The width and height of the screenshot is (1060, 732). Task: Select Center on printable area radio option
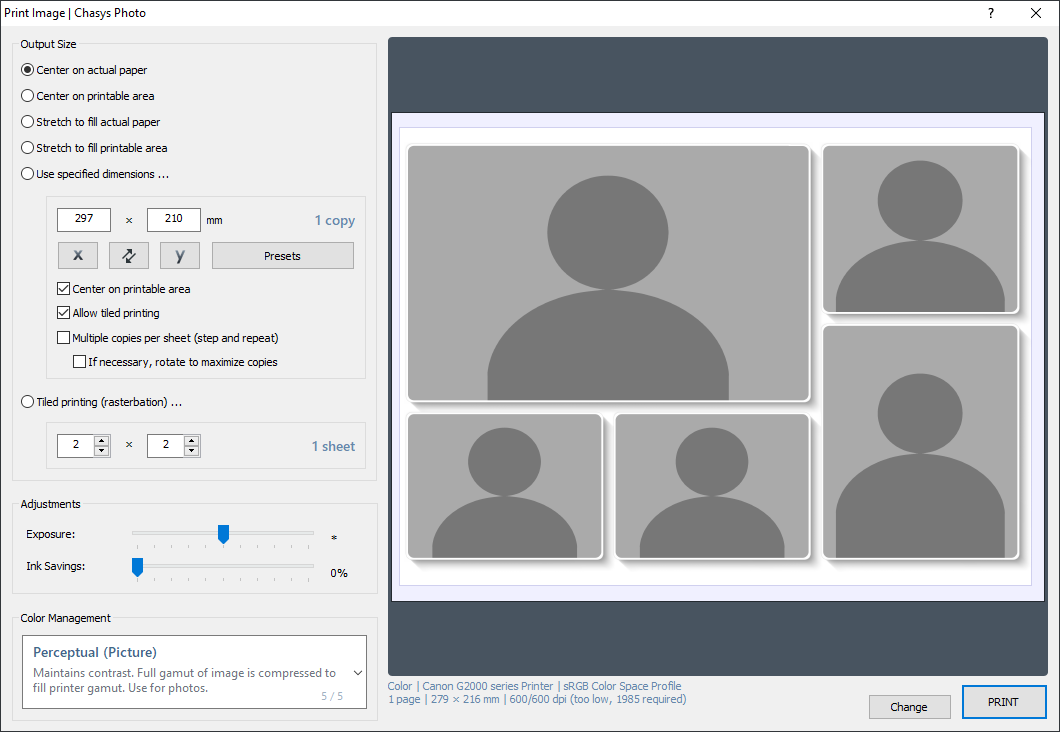coord(28,96)
